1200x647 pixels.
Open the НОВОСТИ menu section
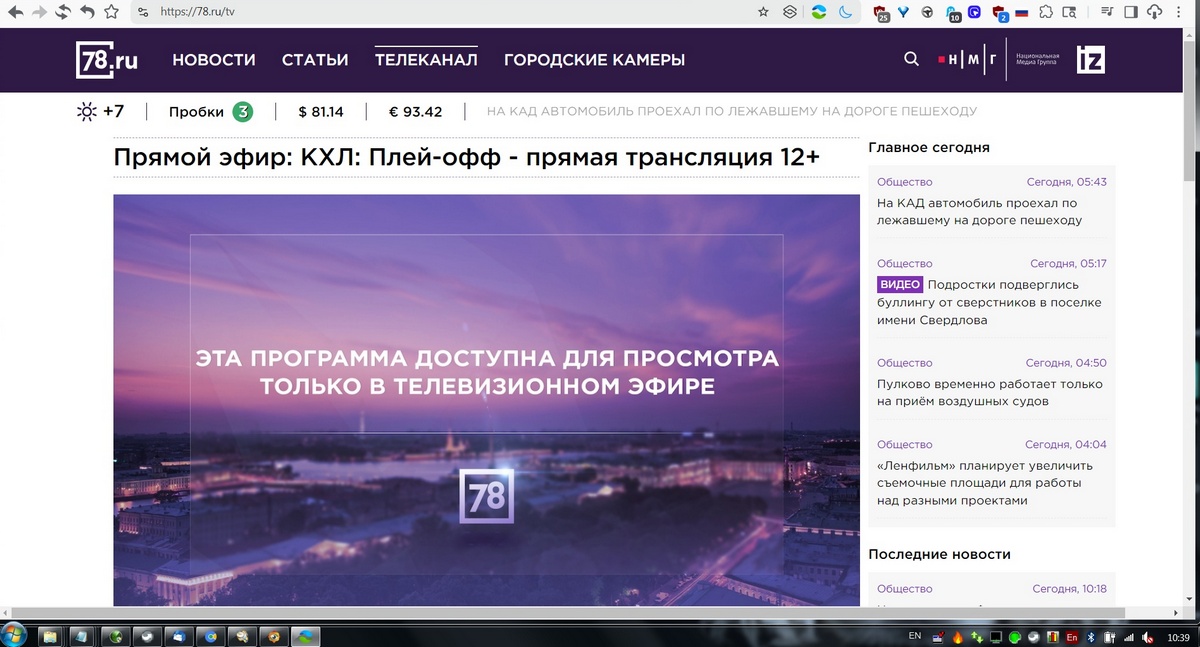214,60
